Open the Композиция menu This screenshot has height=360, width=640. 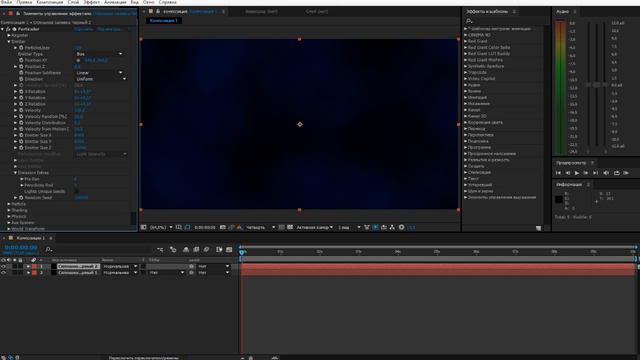tap(50, 2)
